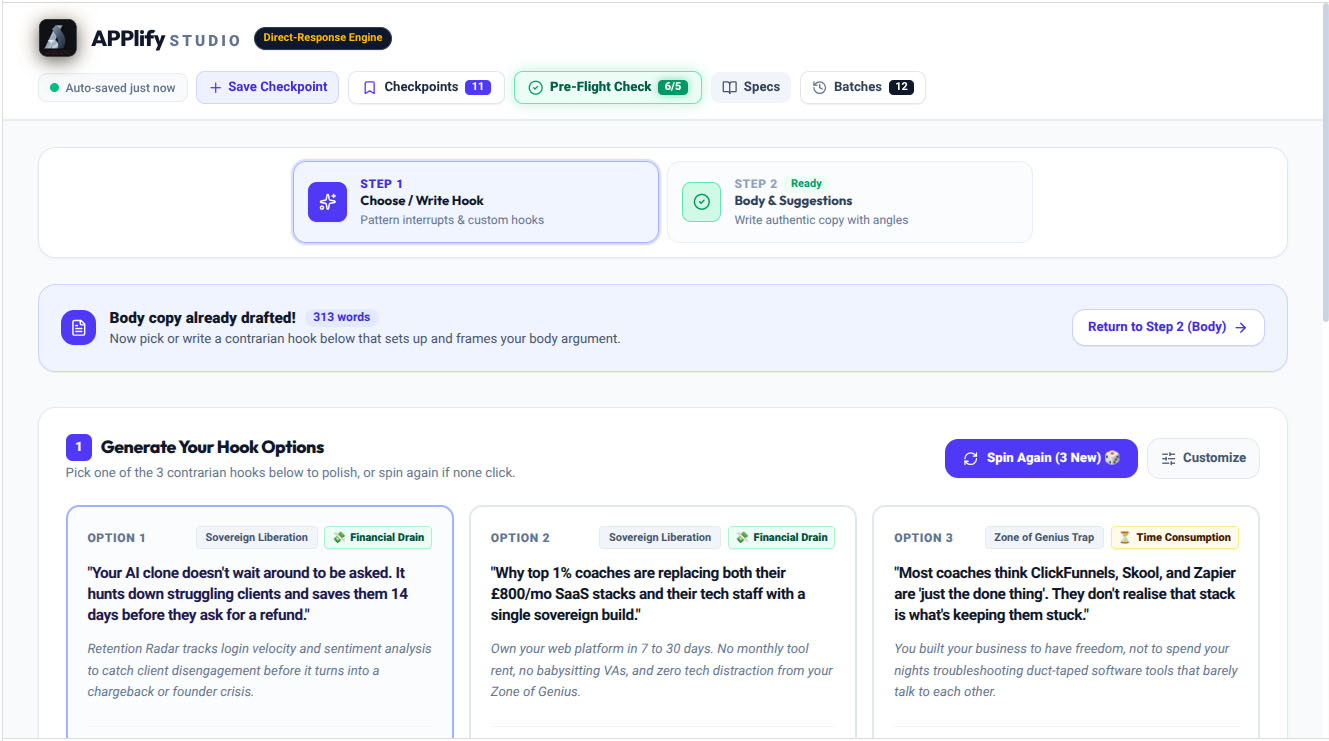The height and width of the screenshot is (741, 1329).
Task: Open the Customize options
Action: (1203, 459)
